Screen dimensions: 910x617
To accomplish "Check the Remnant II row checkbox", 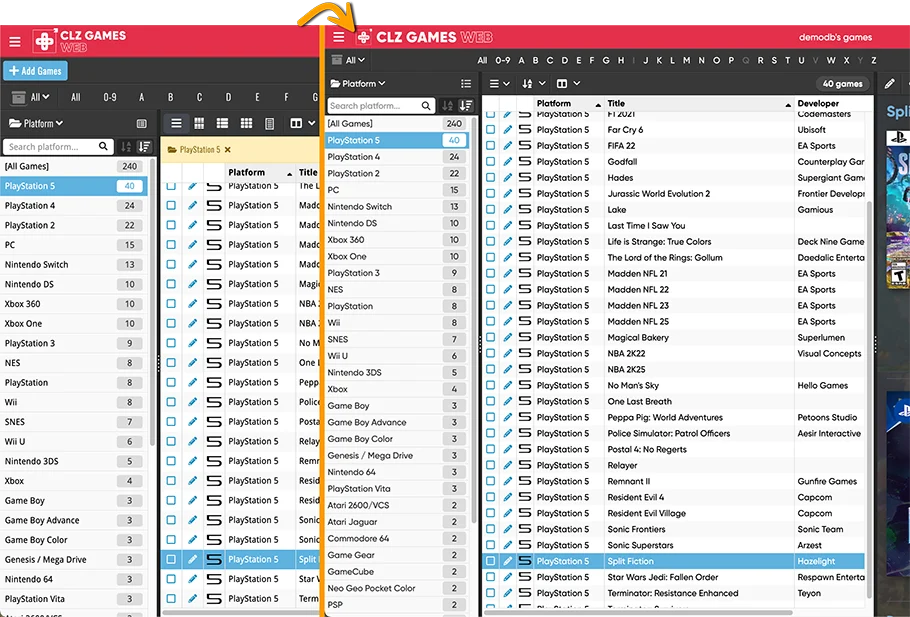I will (x=490, y=481).
